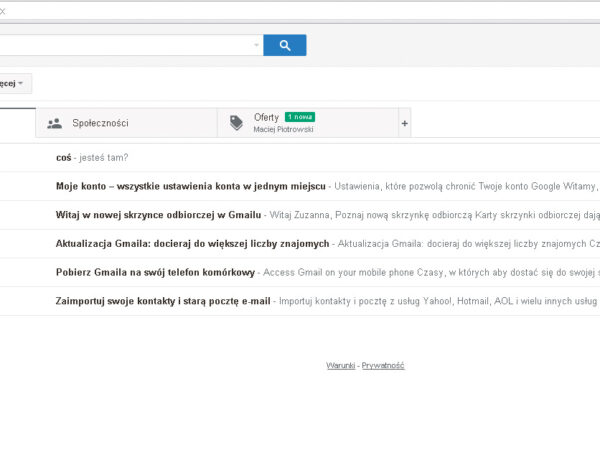Viewport: 600px width, 450px height.
Task: Focus the Gmail search input field
Action: point(120,45)
